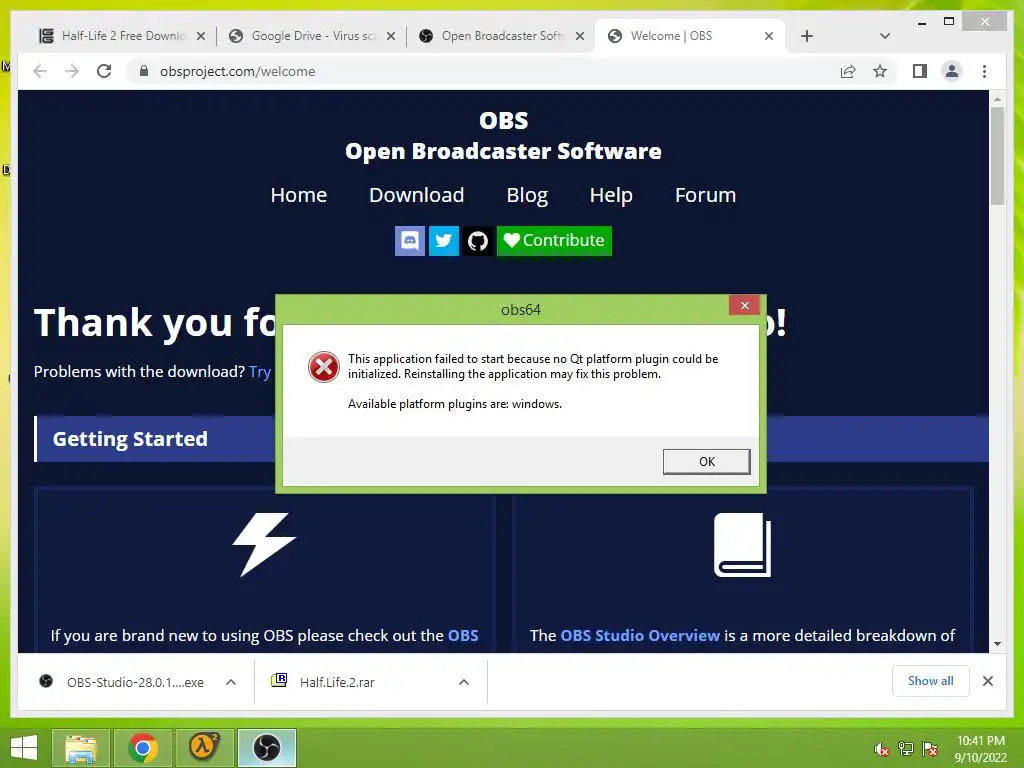The image size is (1024, 768).
Task: Close the Open Broadcaster Software tab
Action: pyautogui.click(x=579, y=37)
